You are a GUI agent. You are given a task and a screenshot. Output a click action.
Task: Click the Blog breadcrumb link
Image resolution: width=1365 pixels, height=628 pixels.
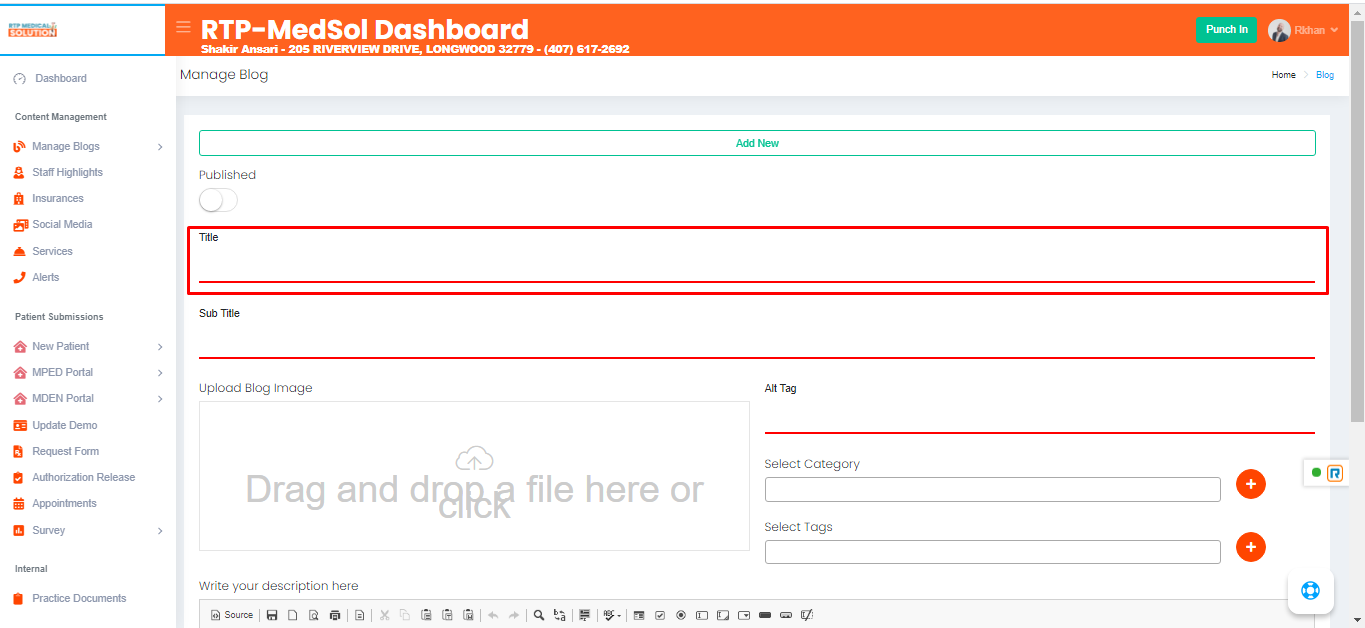1325,75
